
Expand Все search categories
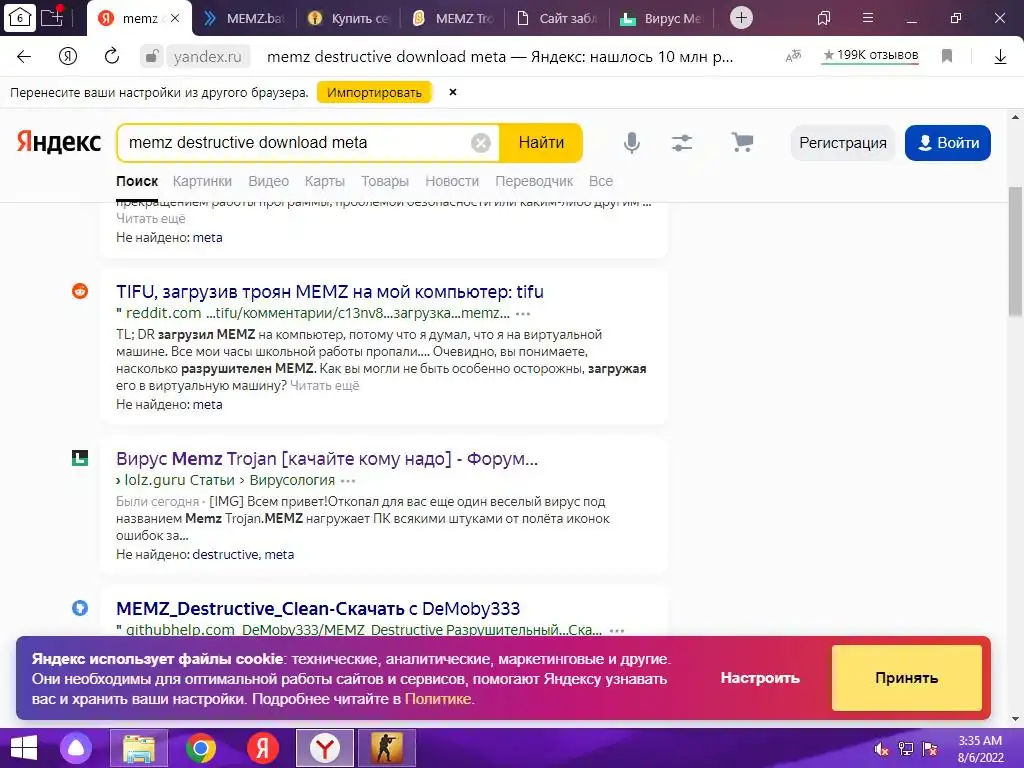(x=601, y=181)
